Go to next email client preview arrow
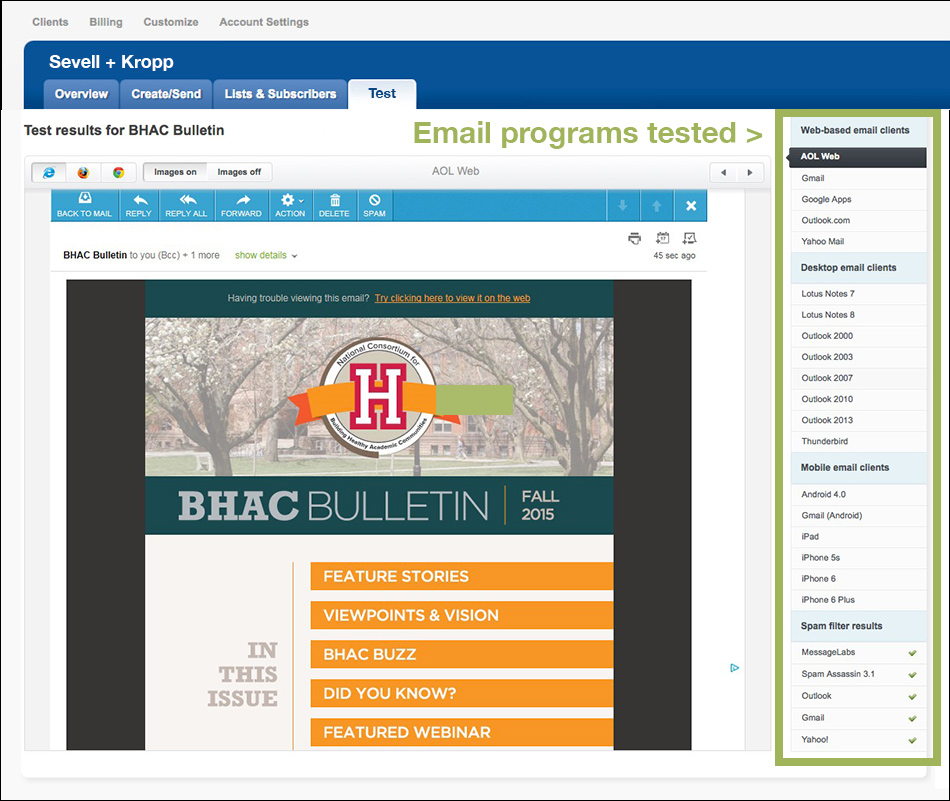Image resolution: width=950 pixels, height=801 pixels. [x=750, y=173]
